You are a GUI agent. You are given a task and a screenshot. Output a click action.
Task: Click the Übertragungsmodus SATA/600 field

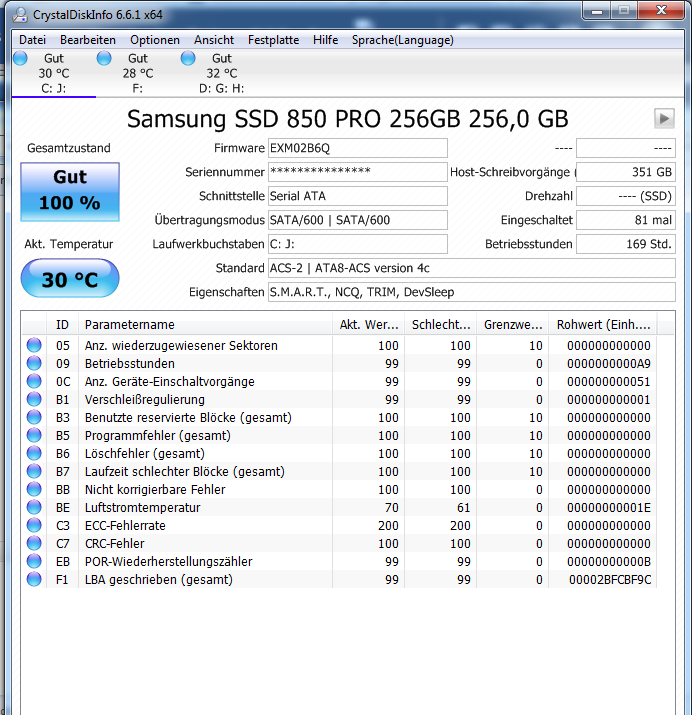[x=358, y=220]
